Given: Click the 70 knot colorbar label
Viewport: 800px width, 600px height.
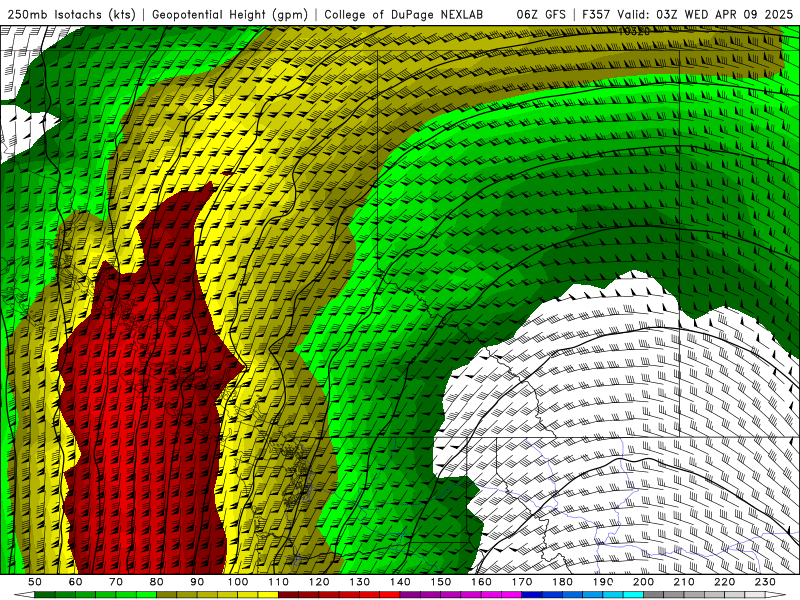Looking at the screenshot, I should pyautogui.click(x=116, y=582).
